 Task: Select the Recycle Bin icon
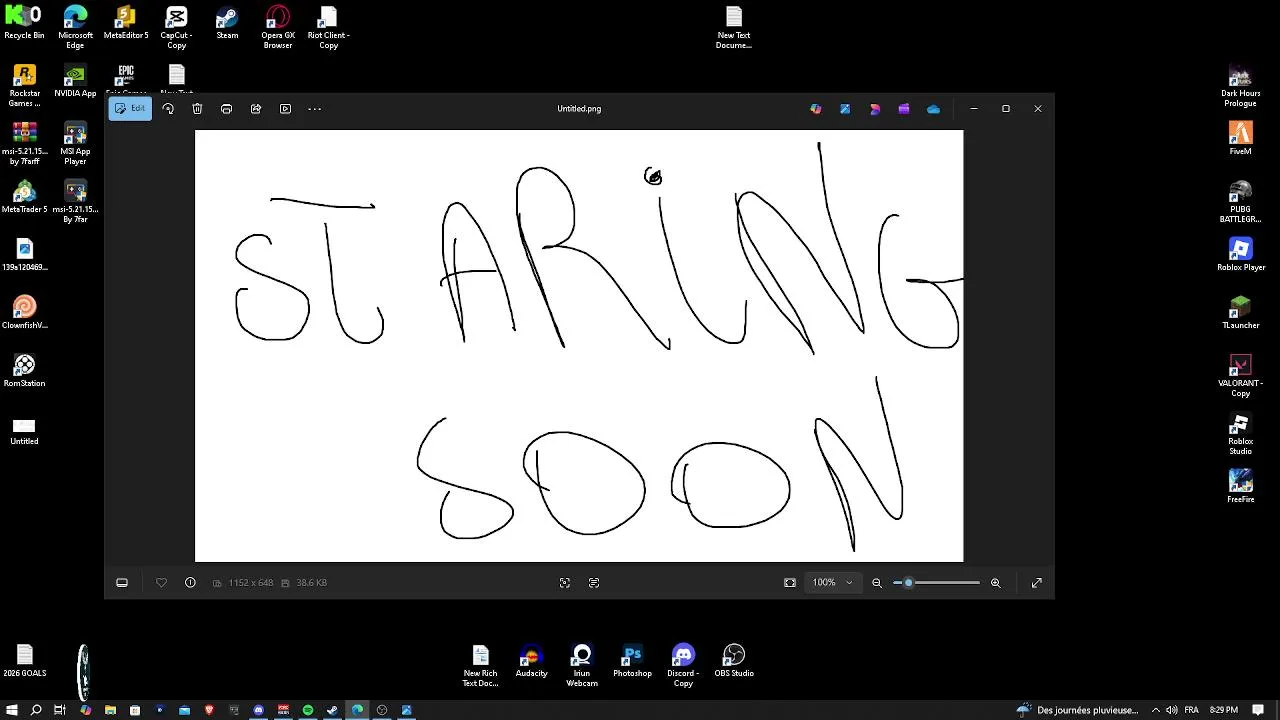pos(24,24)
